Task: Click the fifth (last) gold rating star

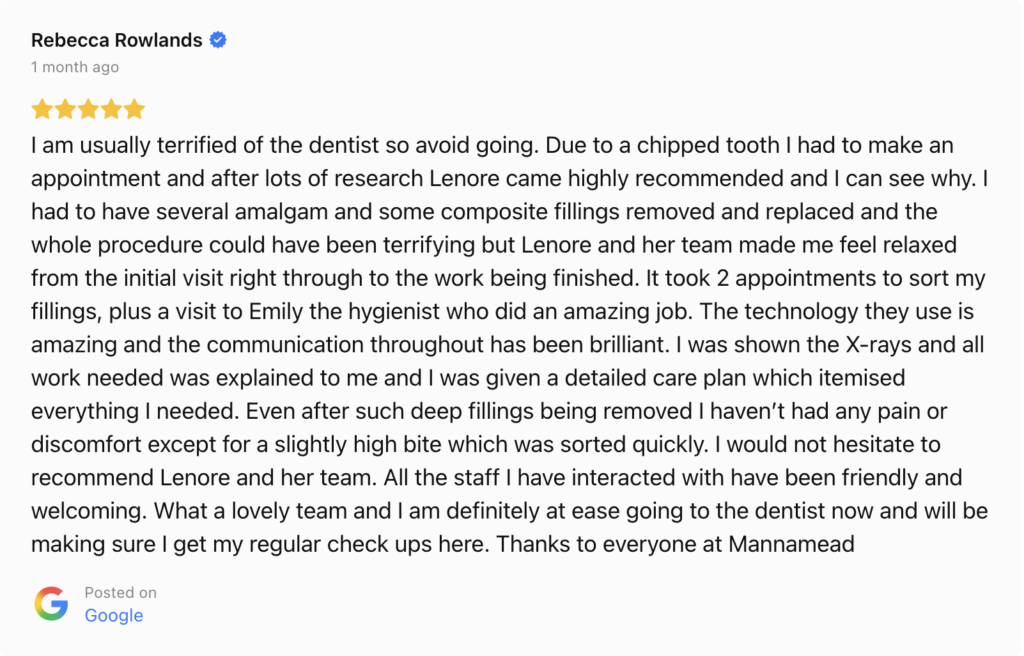Action: pyautogui.click(x=134, y=109)
